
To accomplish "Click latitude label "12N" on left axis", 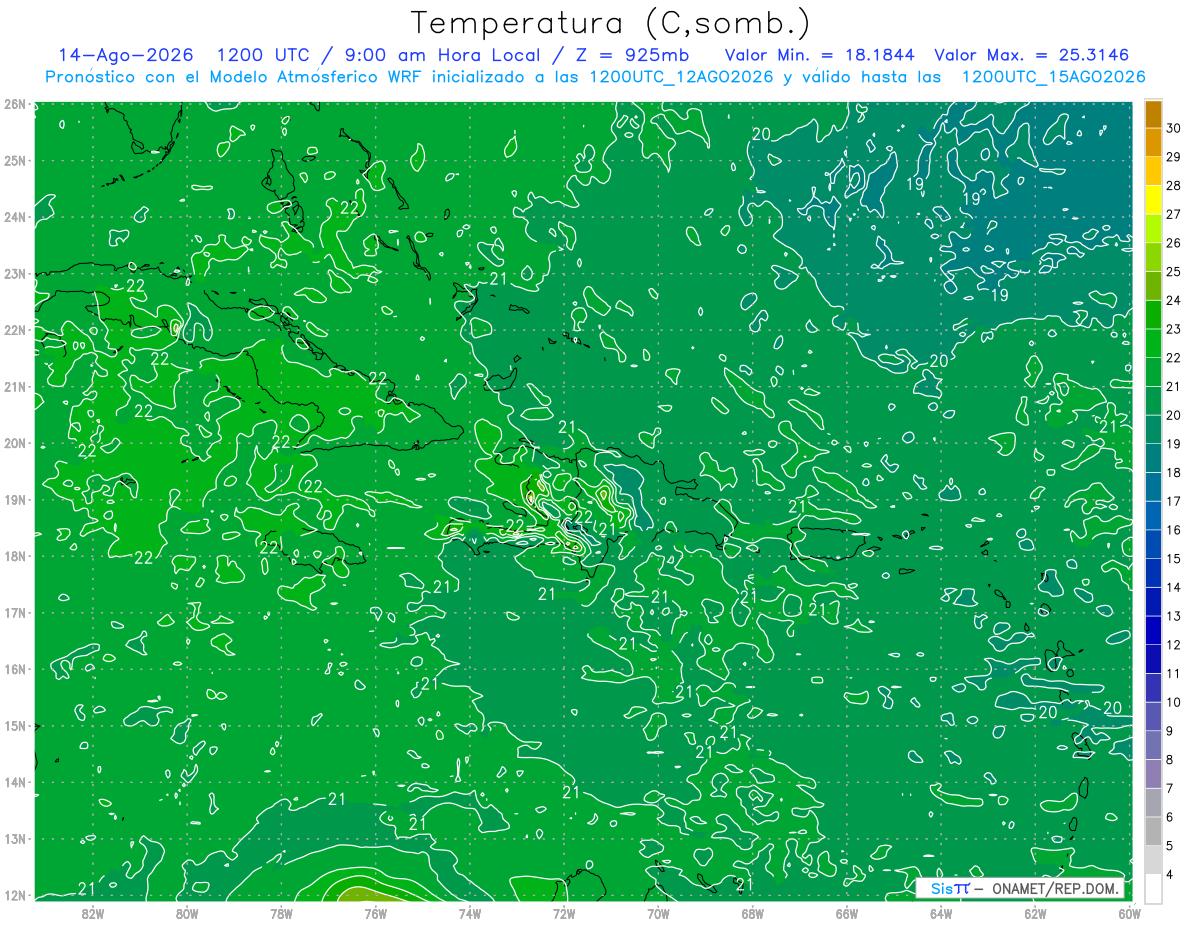I will [15, 895].
